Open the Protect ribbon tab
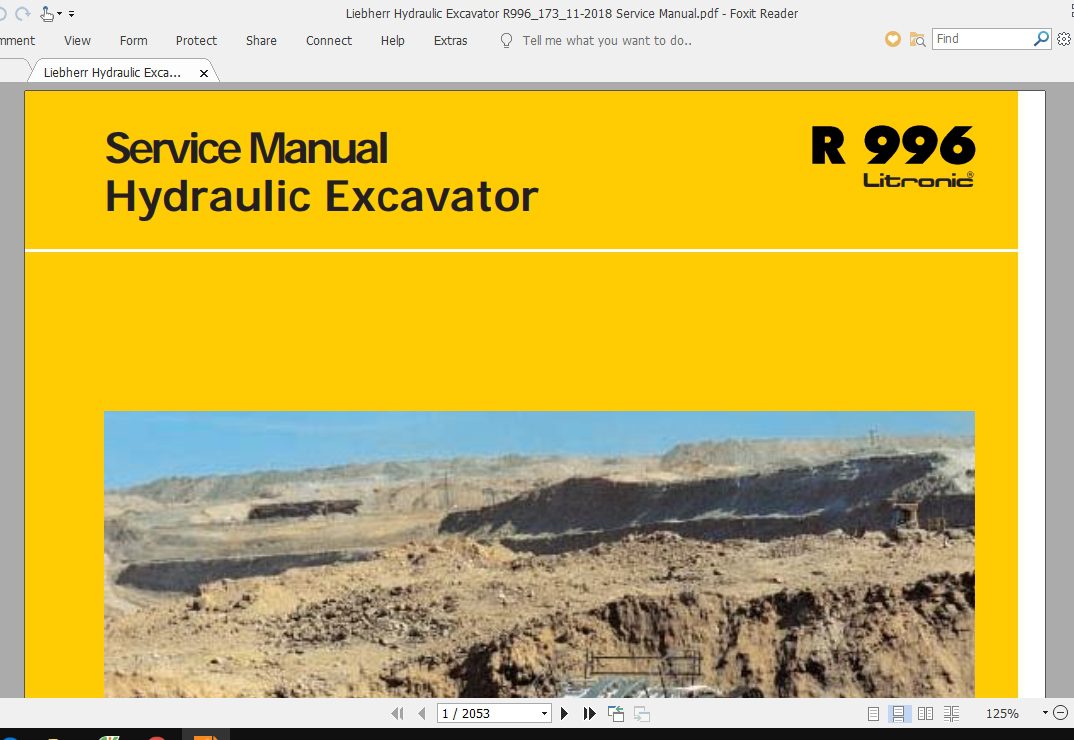This screenshot has height=740, width=1074. pos(196,40)
